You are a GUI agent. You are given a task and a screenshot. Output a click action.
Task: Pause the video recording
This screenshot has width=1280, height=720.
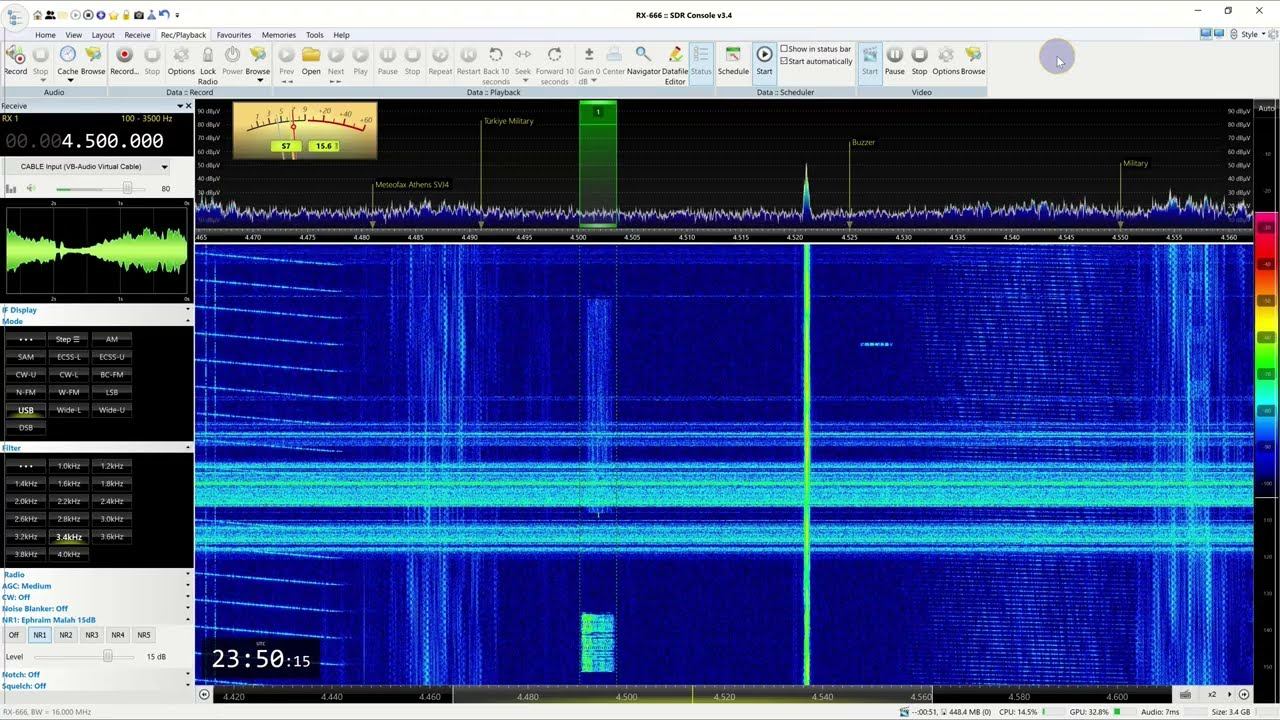895,59
